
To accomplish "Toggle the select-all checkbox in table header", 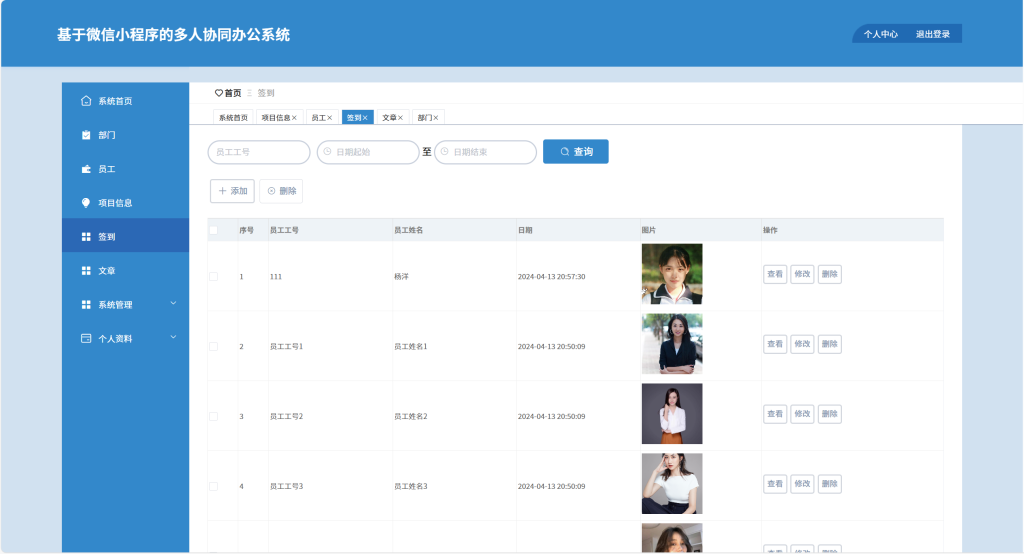I will click(x=214, y=230).
